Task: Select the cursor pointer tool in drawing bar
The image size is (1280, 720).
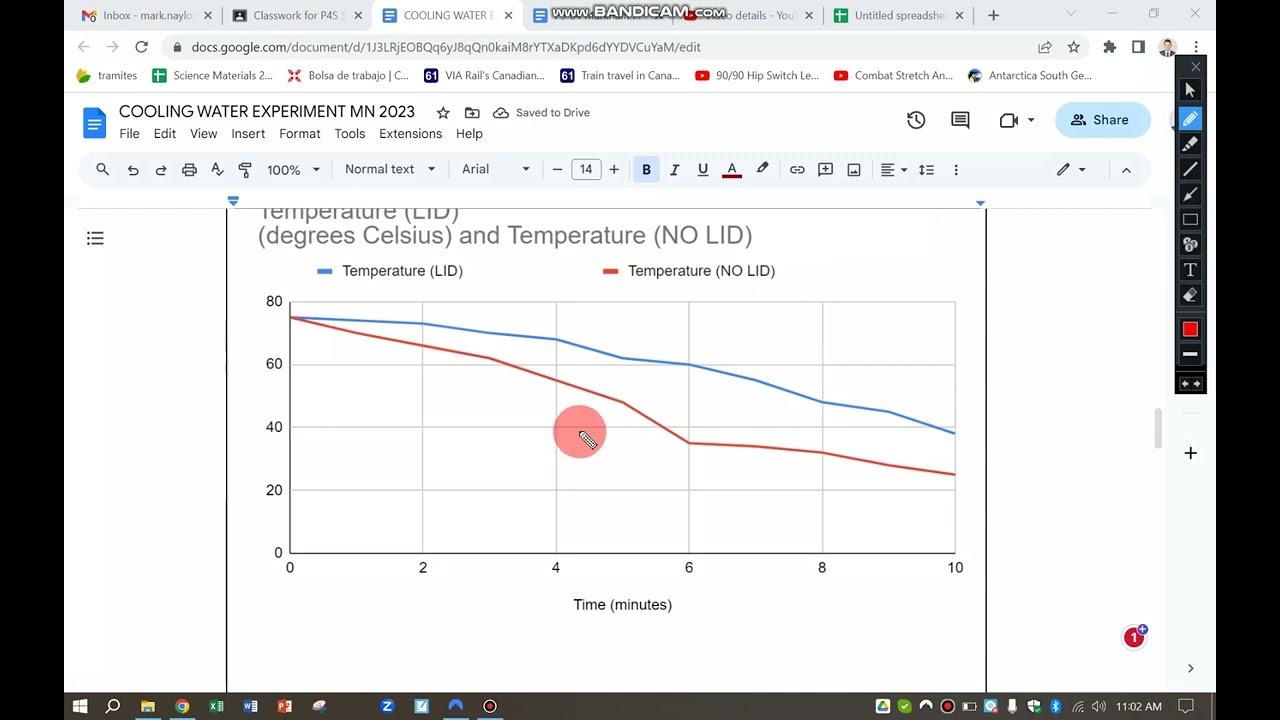Action: (x=1190, y=90)
